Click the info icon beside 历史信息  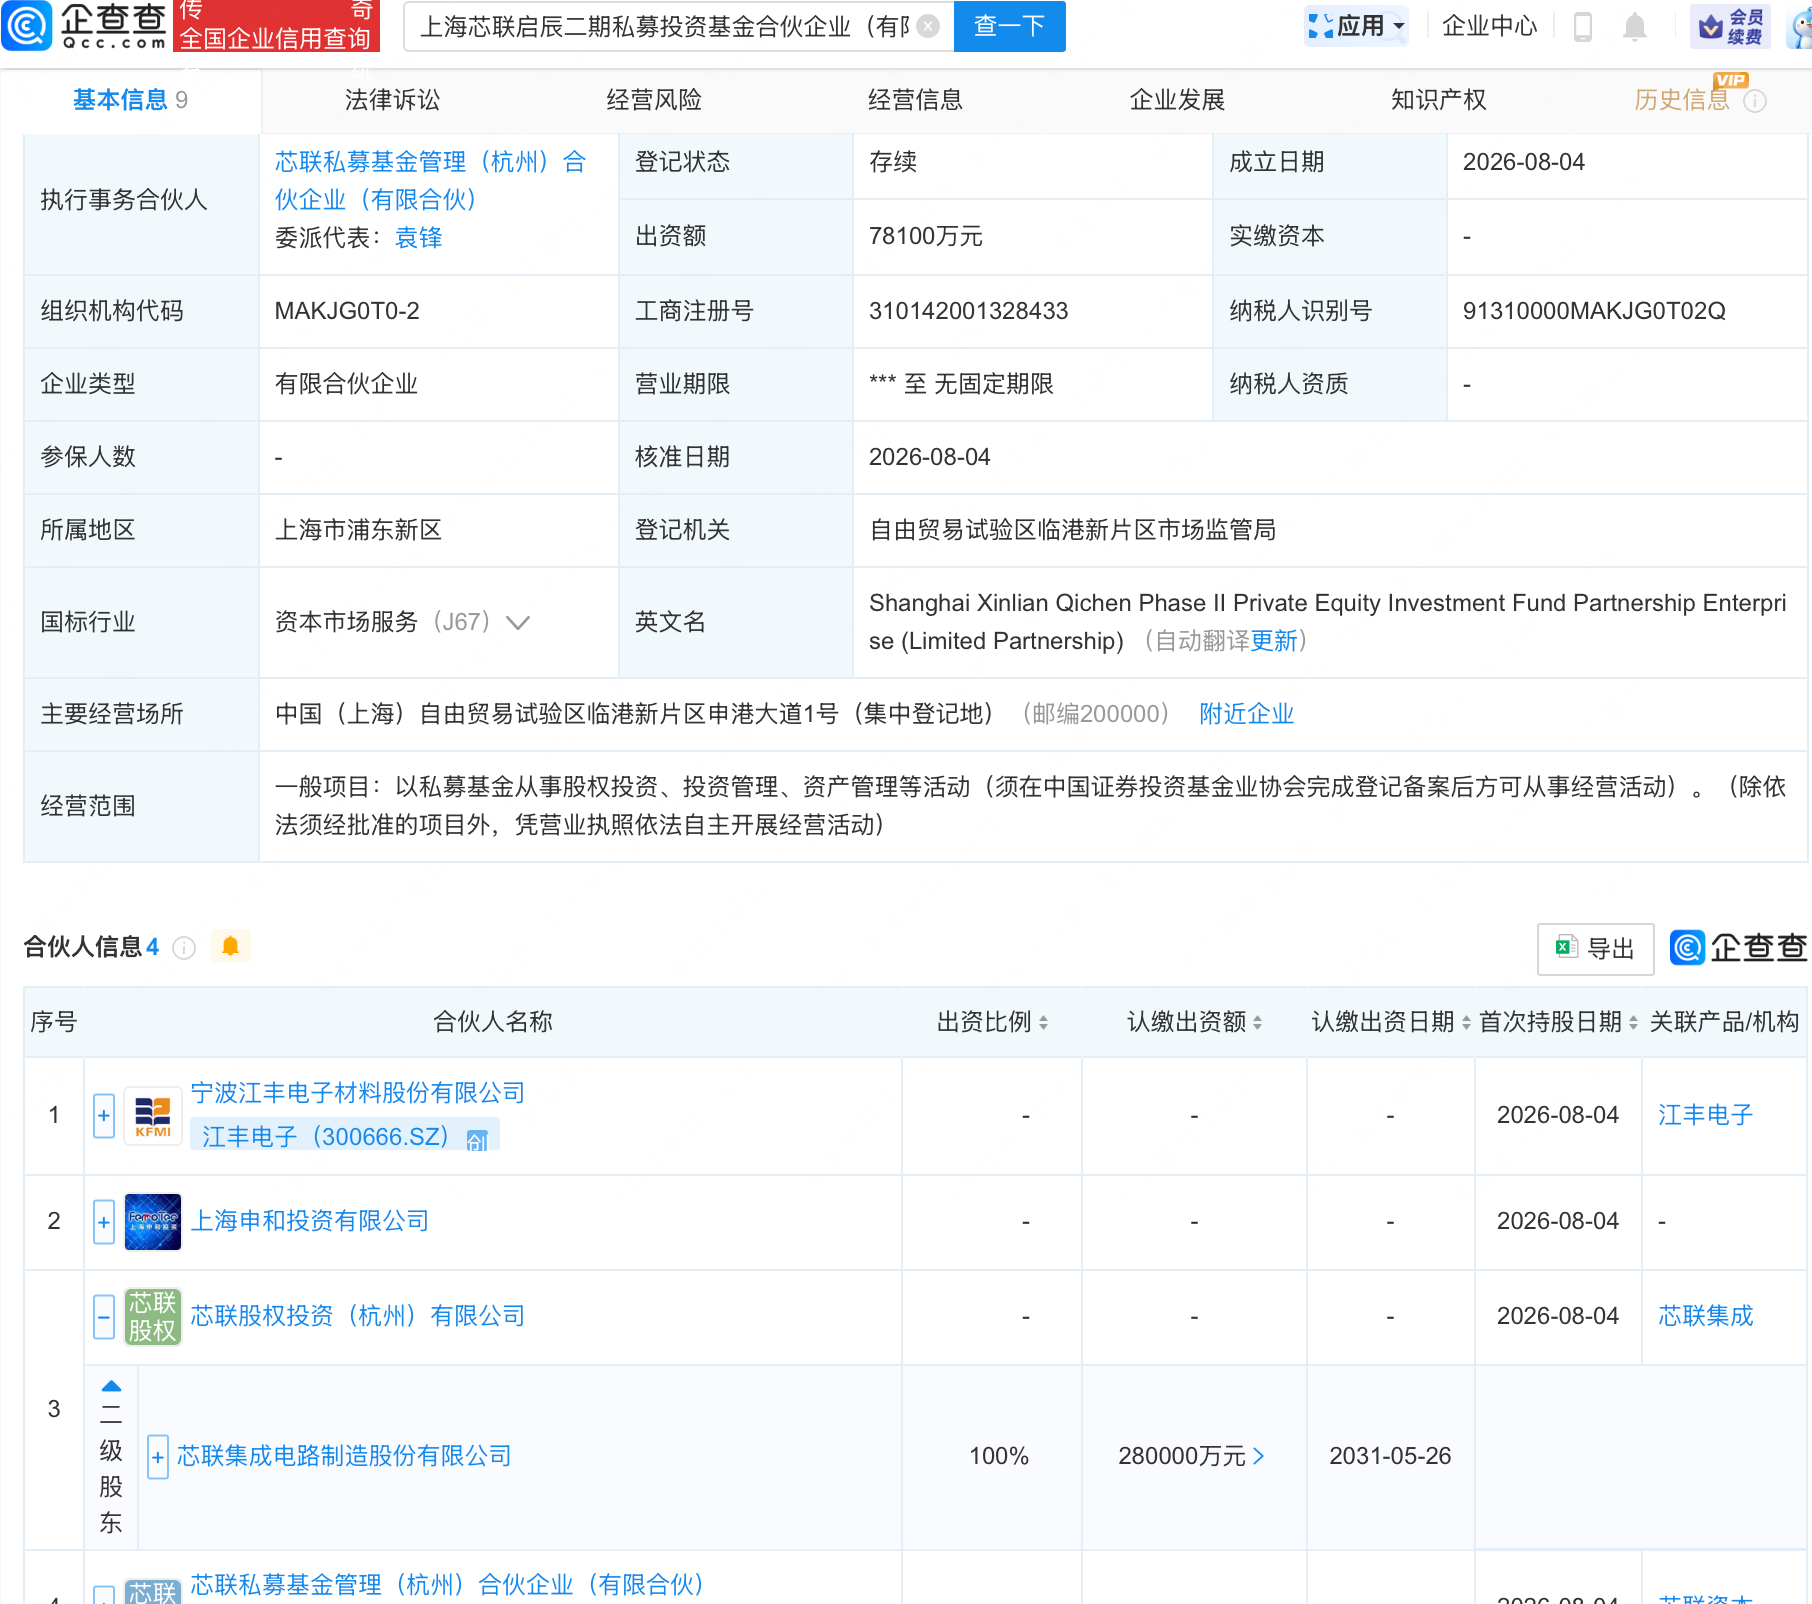click(1755, 101)
